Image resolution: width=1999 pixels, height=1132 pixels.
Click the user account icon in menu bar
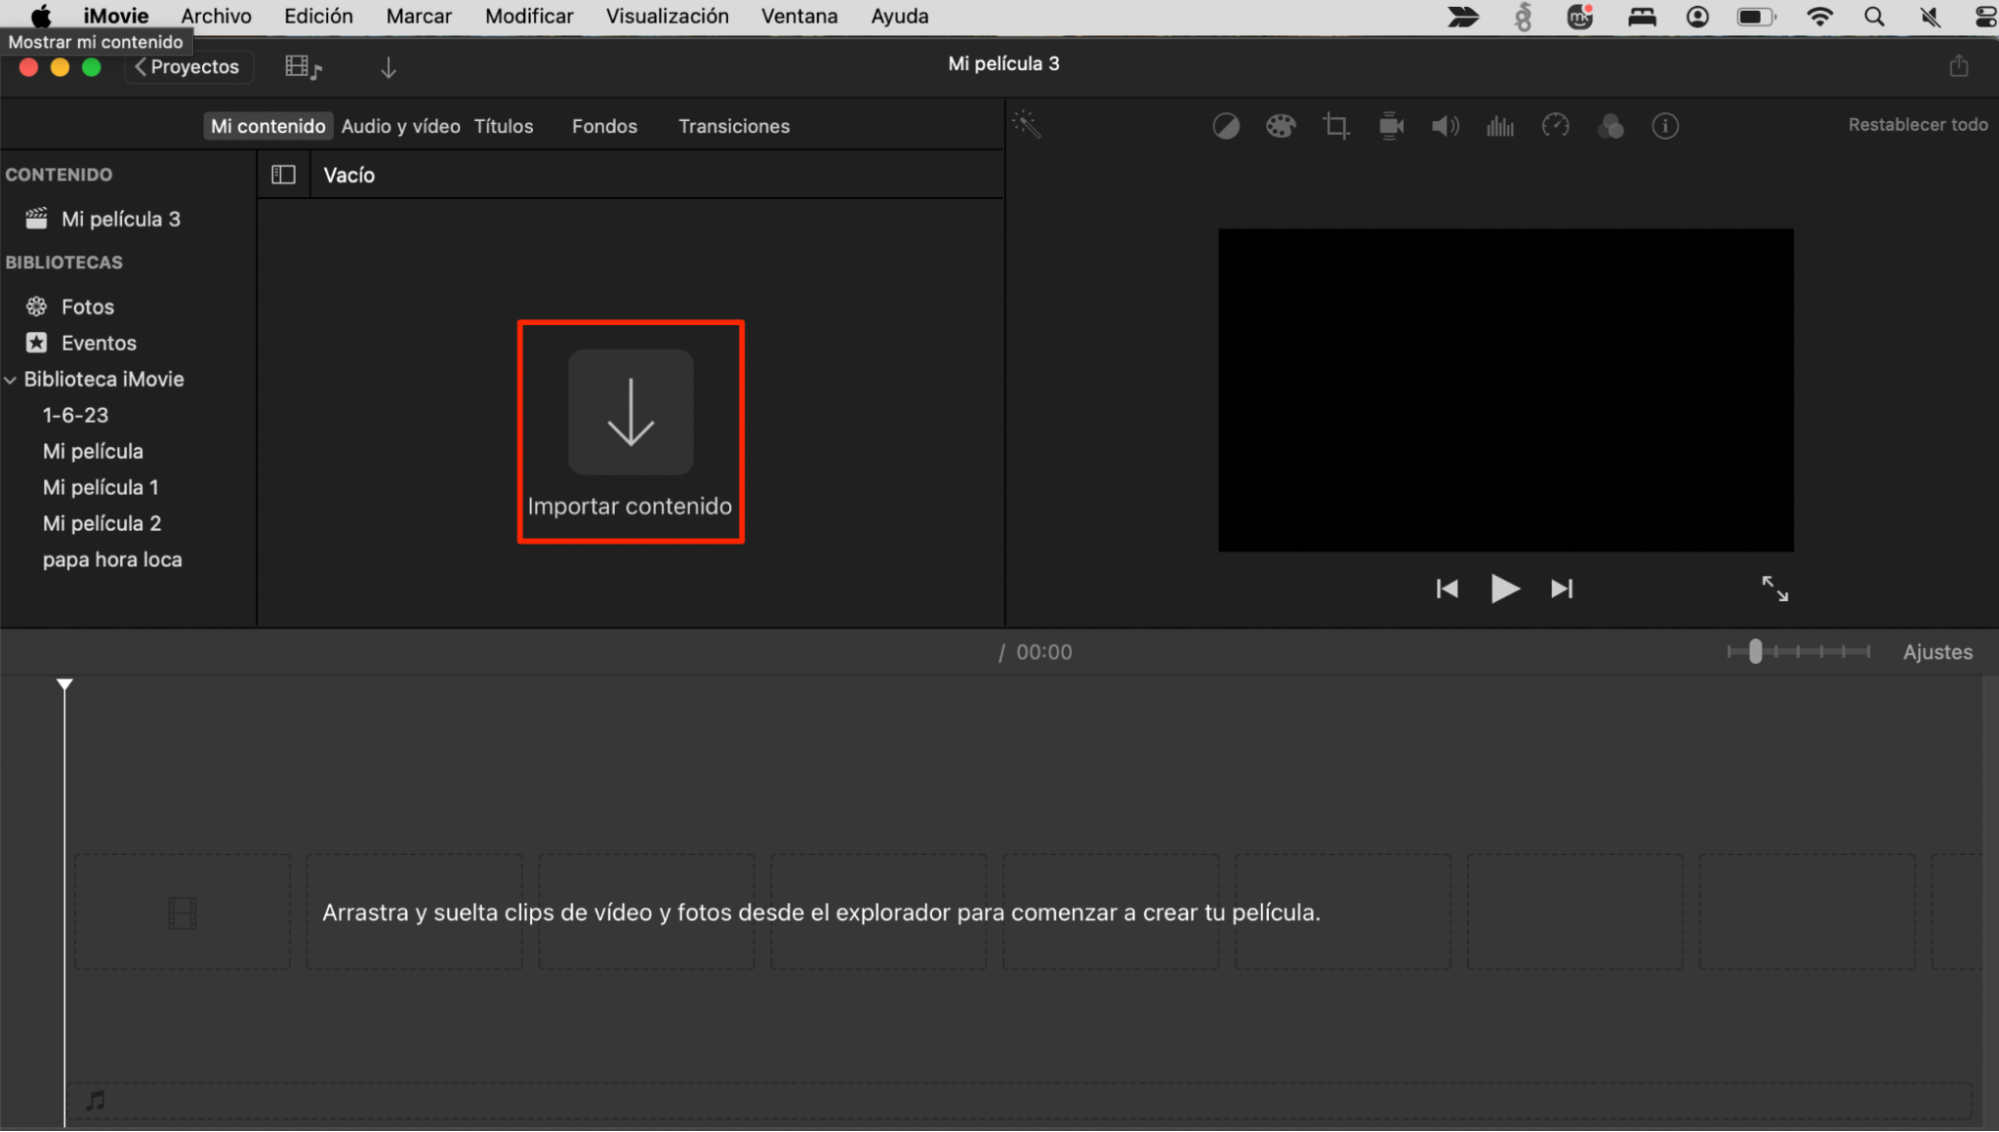click(1697, 17)
